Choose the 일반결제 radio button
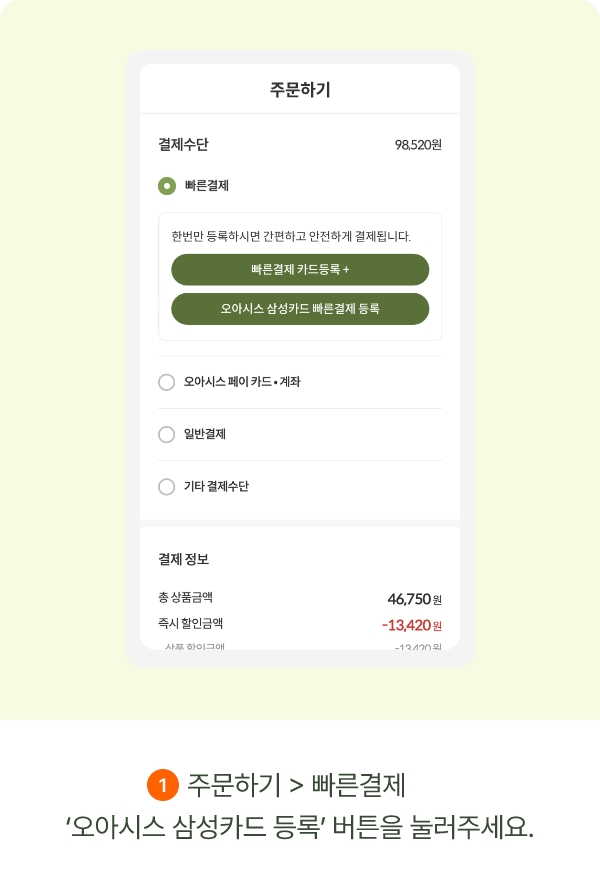Viewport: 600px width, 890px height. [167, 434]
